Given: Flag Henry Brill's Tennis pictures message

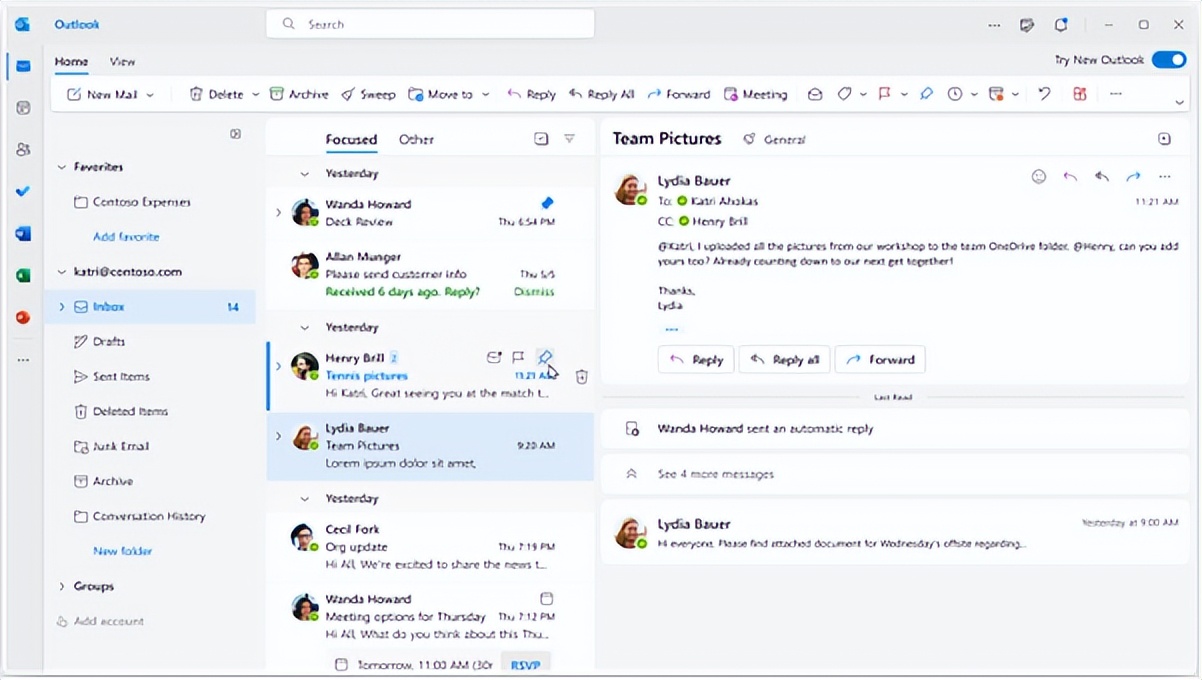Looking at the screenshot, I should (x=518, y=357).
